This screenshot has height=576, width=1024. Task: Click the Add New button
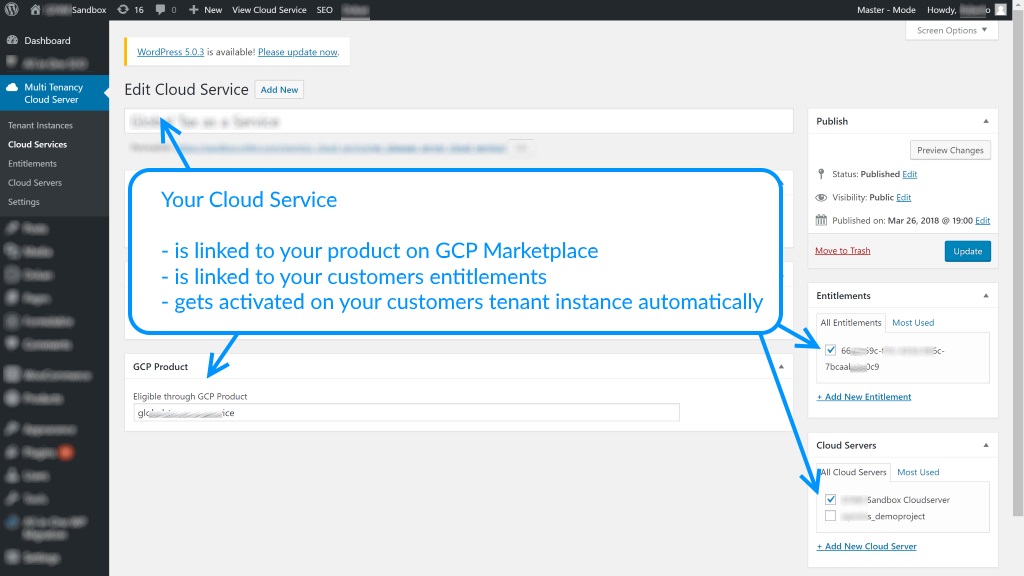[x=279, y=89]
